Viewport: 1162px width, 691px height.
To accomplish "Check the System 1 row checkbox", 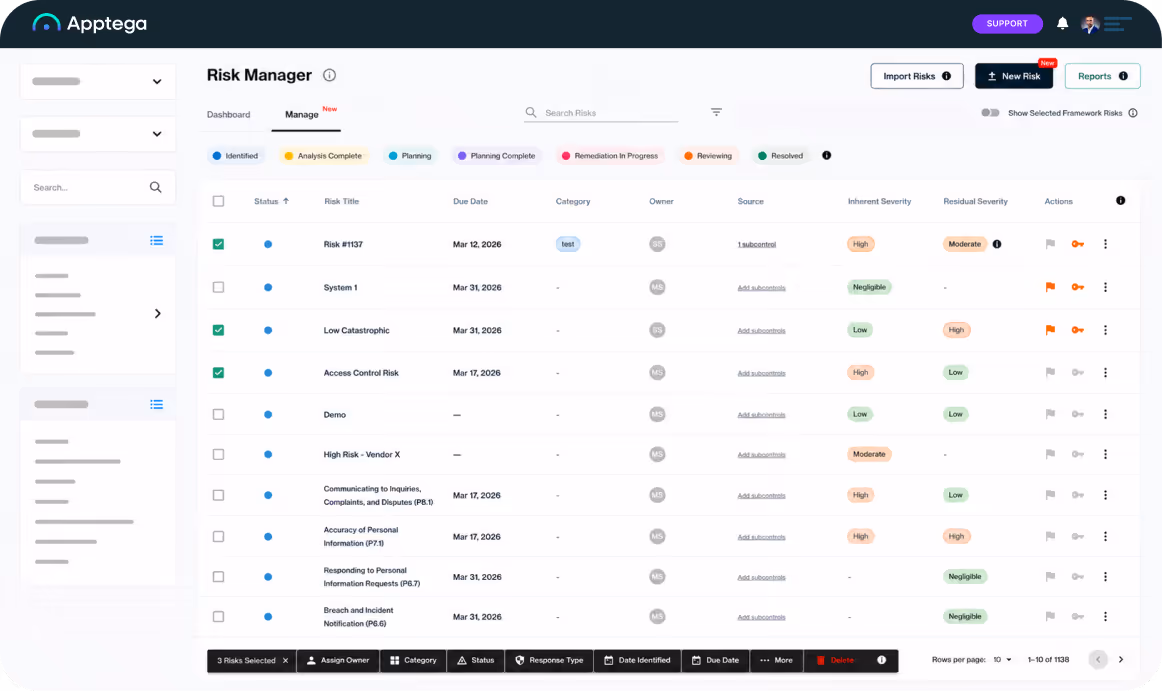I will tap(218, 287).
